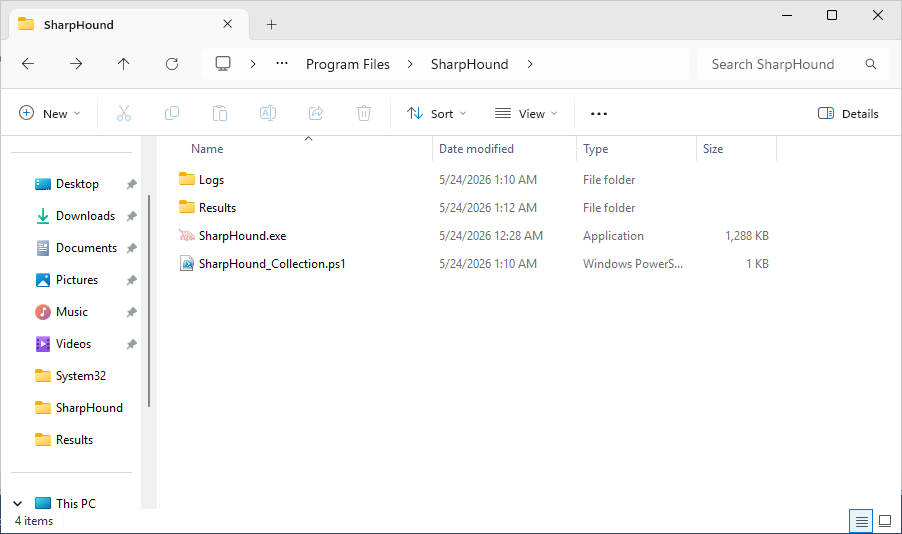The height and width of the screenshot is (534, 902).
Task: Unpin Desktop using its pin icon
Action: 132,184
